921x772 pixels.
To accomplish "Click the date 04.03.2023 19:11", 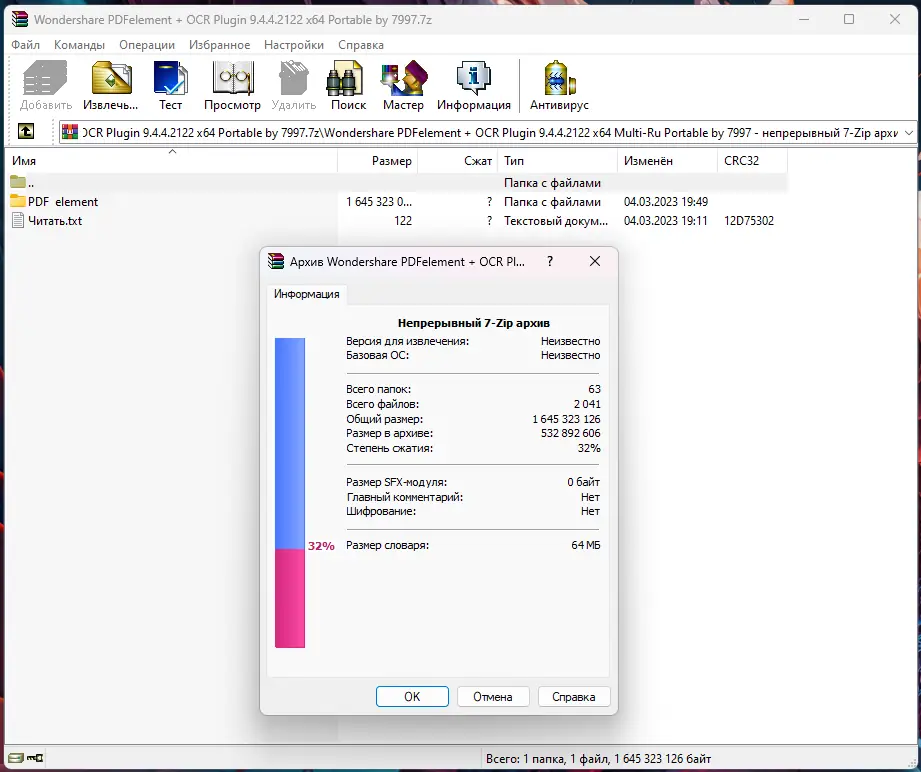I will point(665,221).
